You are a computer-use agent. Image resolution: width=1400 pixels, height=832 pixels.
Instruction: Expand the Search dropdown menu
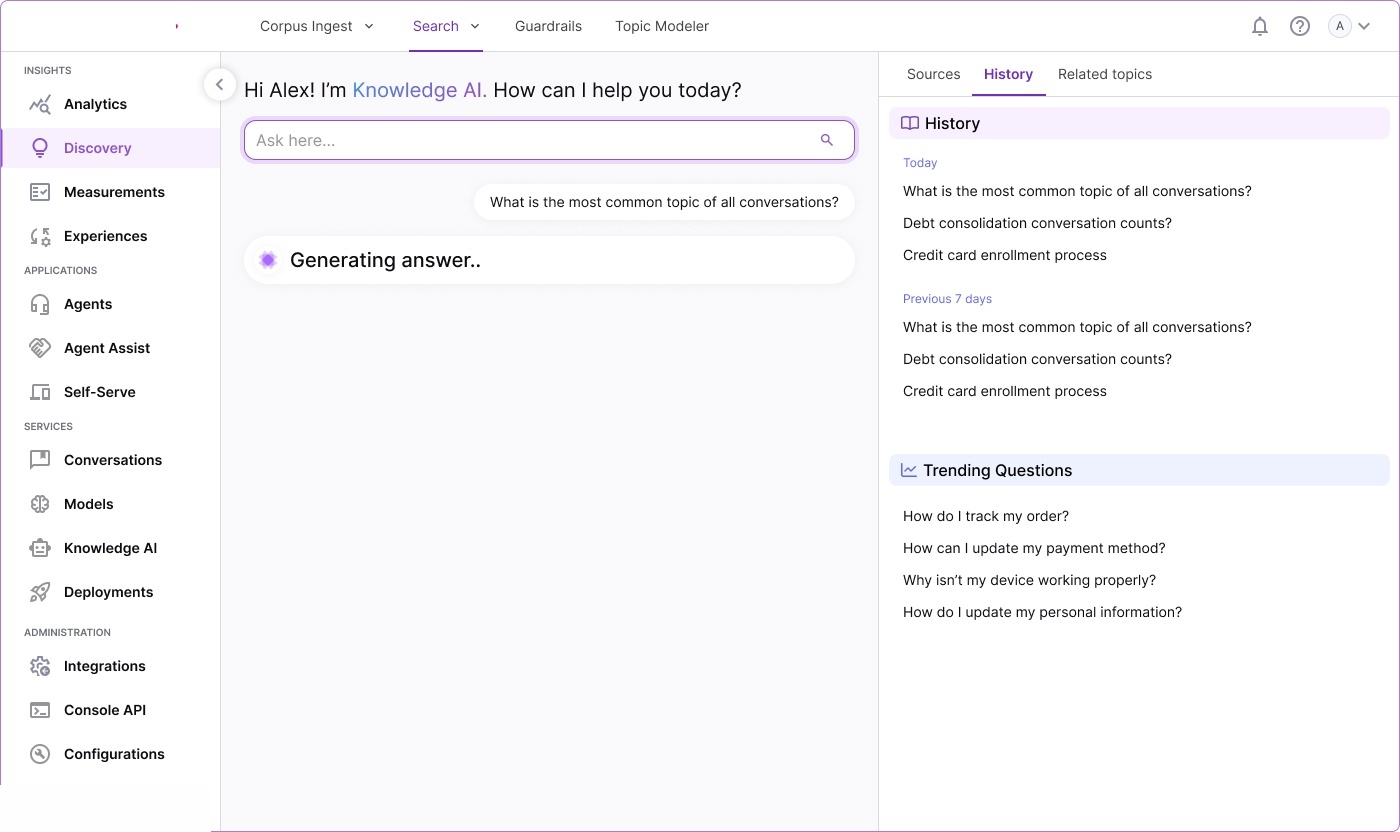(x=446, y=27)
